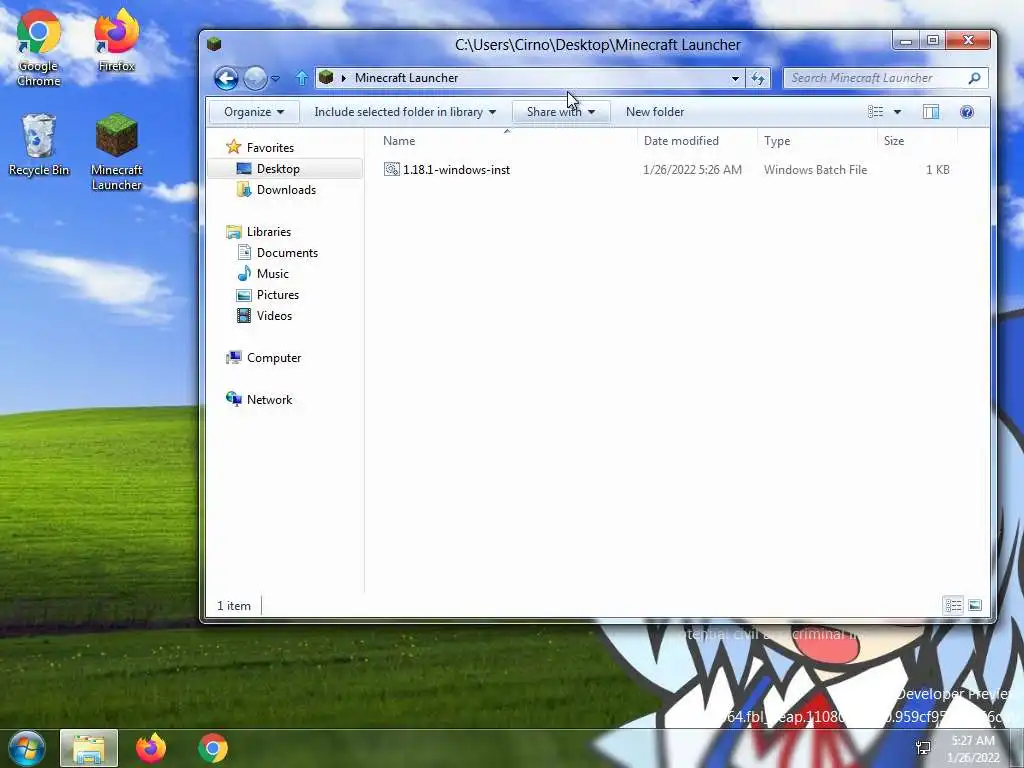
Task: Select Desktop in Favorites
Action: [x=284, y=168]
